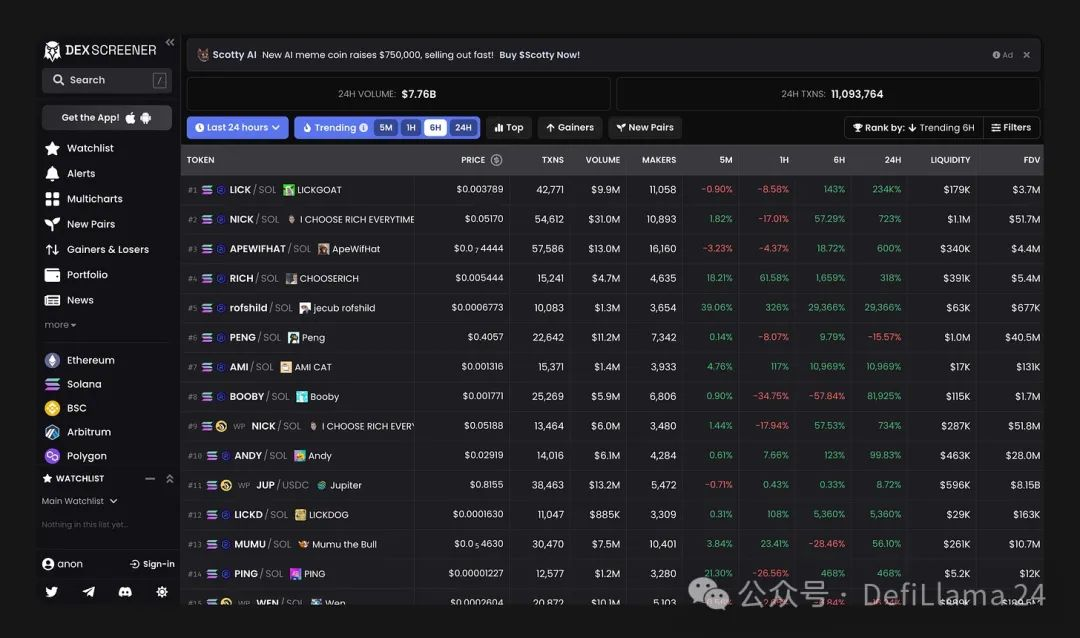Viewport: 1080px width, 638px height.
Task: Go to Gainers & Losers page
Action: [x=107, y=249]
